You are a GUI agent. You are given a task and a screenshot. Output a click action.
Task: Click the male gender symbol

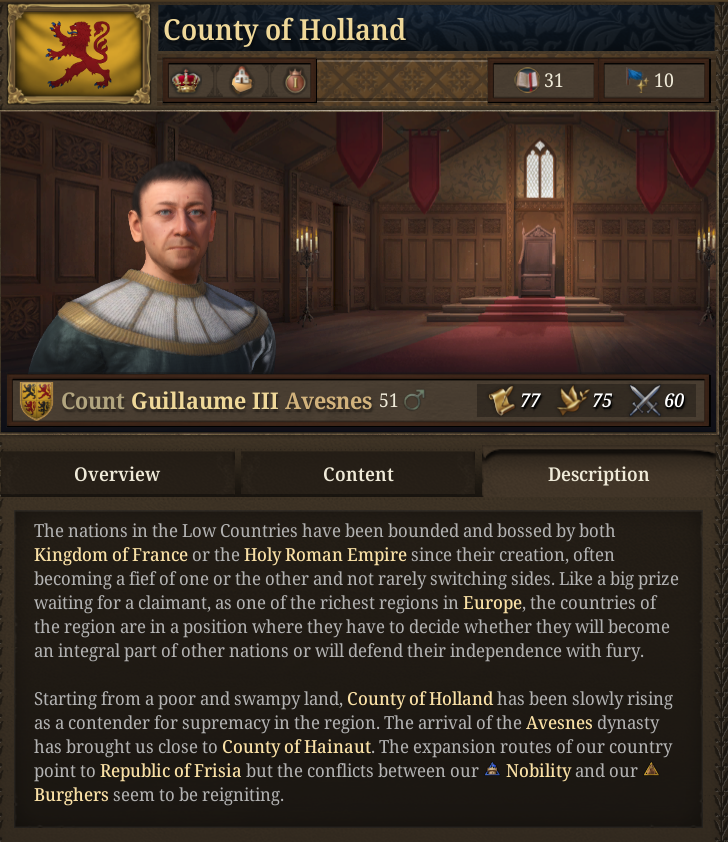click(x=414, y=400)
